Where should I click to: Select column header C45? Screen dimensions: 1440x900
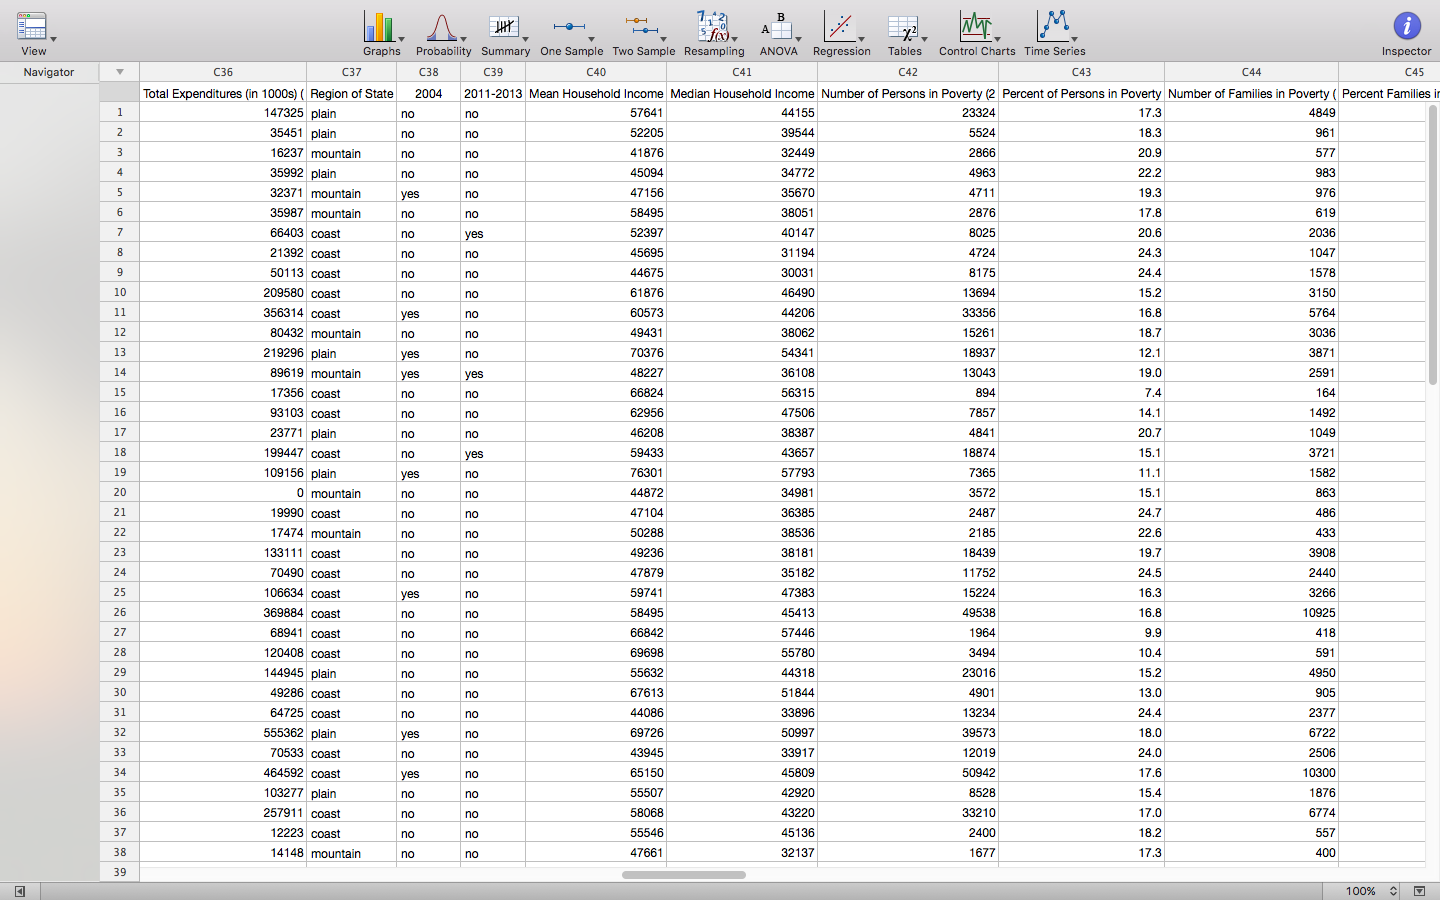pyautogui.click(x=1389, y=72)
